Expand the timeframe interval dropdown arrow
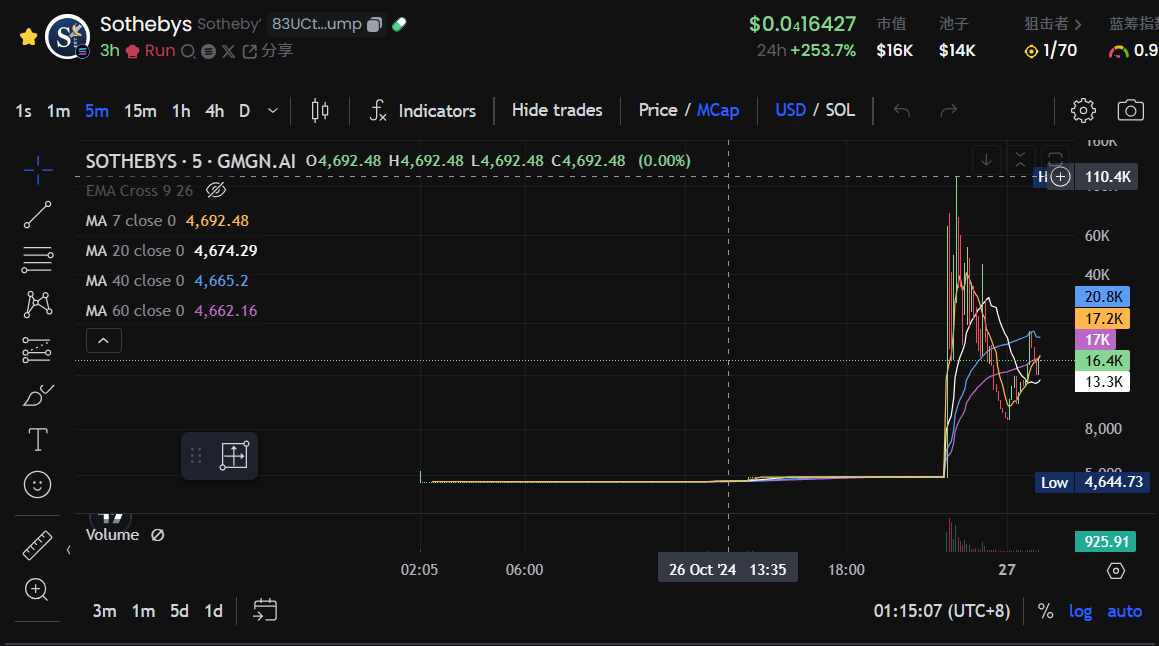 point(273,111)
